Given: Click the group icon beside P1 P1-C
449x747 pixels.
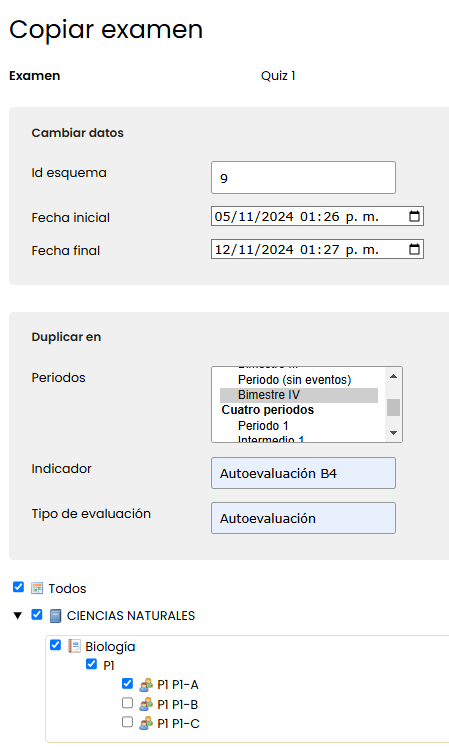Looking at the screenshot, I should coord(146,723).
